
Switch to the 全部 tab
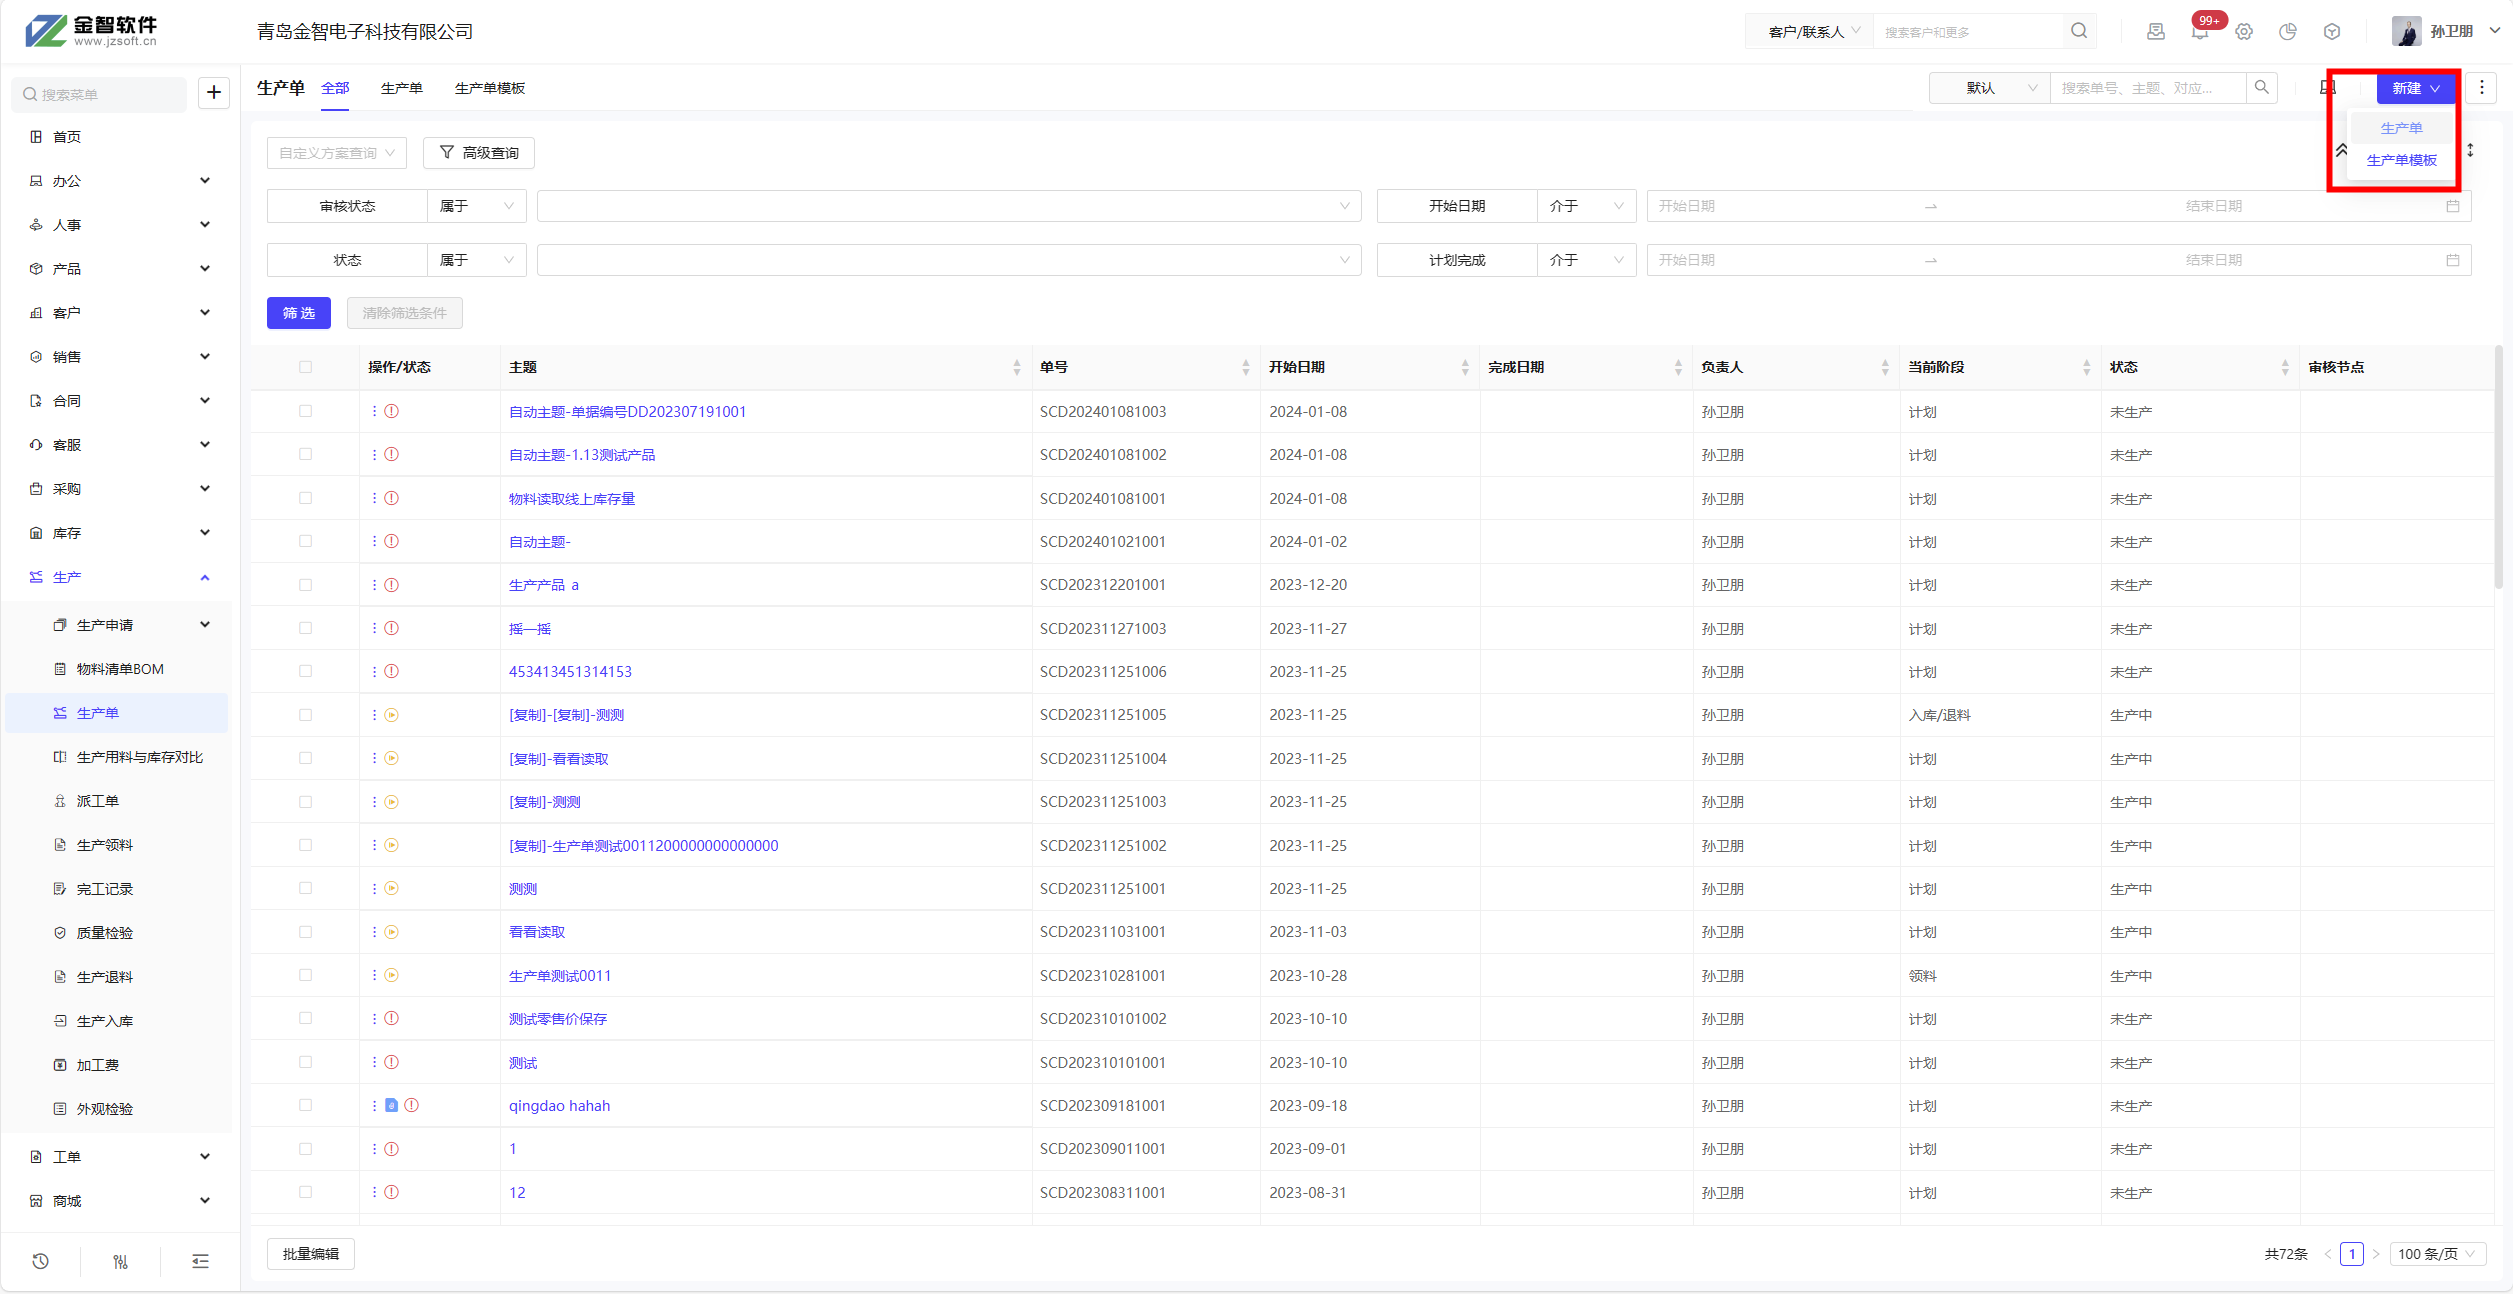pos(336,88)
